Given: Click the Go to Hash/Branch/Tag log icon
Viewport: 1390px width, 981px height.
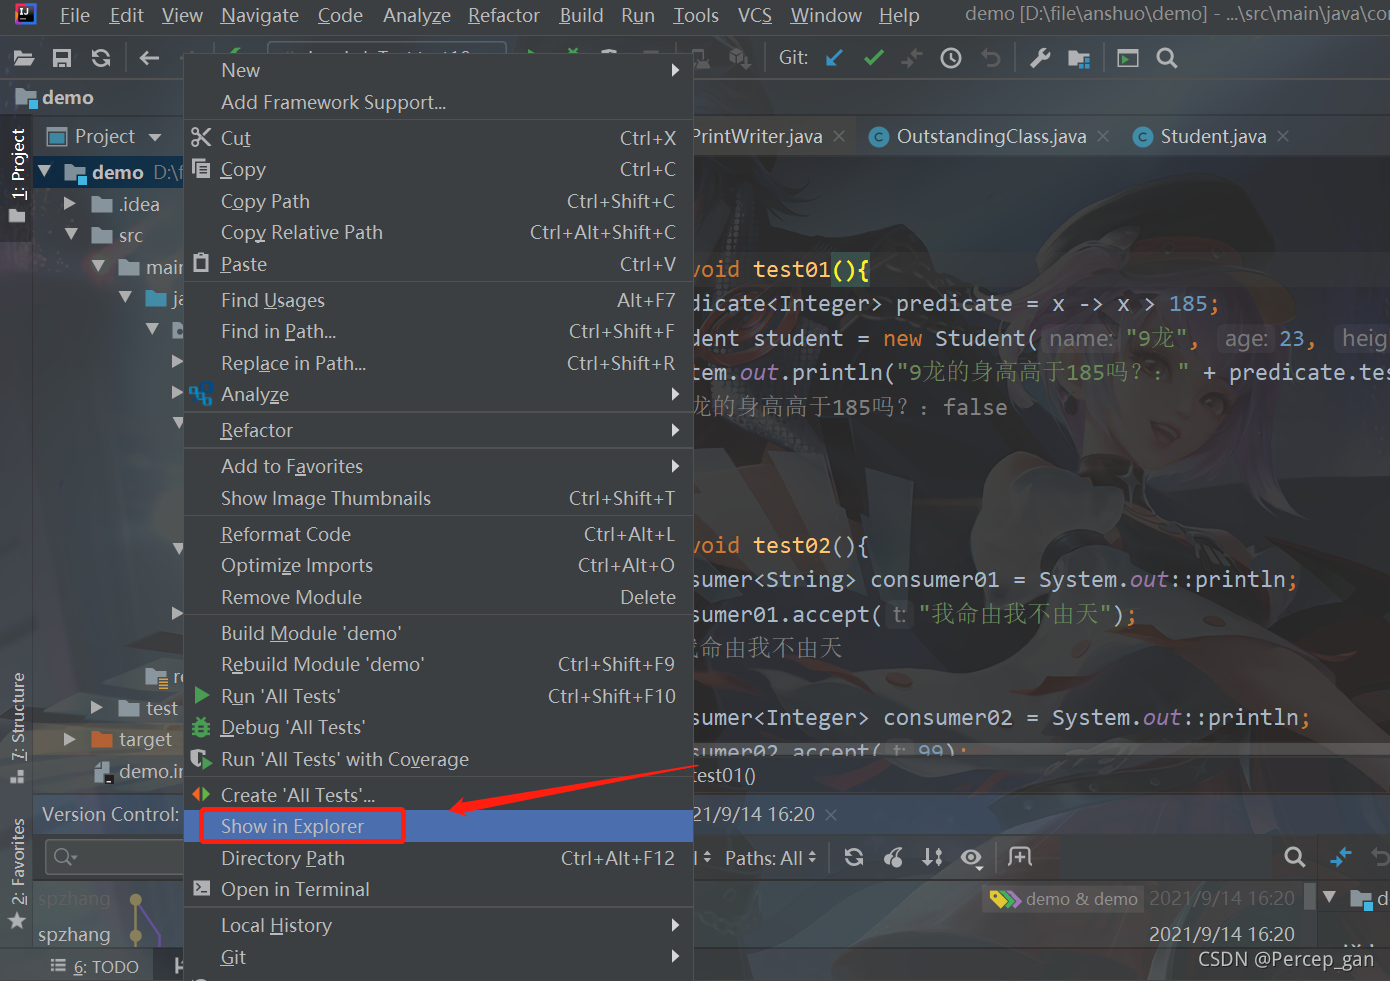Looking at the screenshot, I should click(1020, 857).
